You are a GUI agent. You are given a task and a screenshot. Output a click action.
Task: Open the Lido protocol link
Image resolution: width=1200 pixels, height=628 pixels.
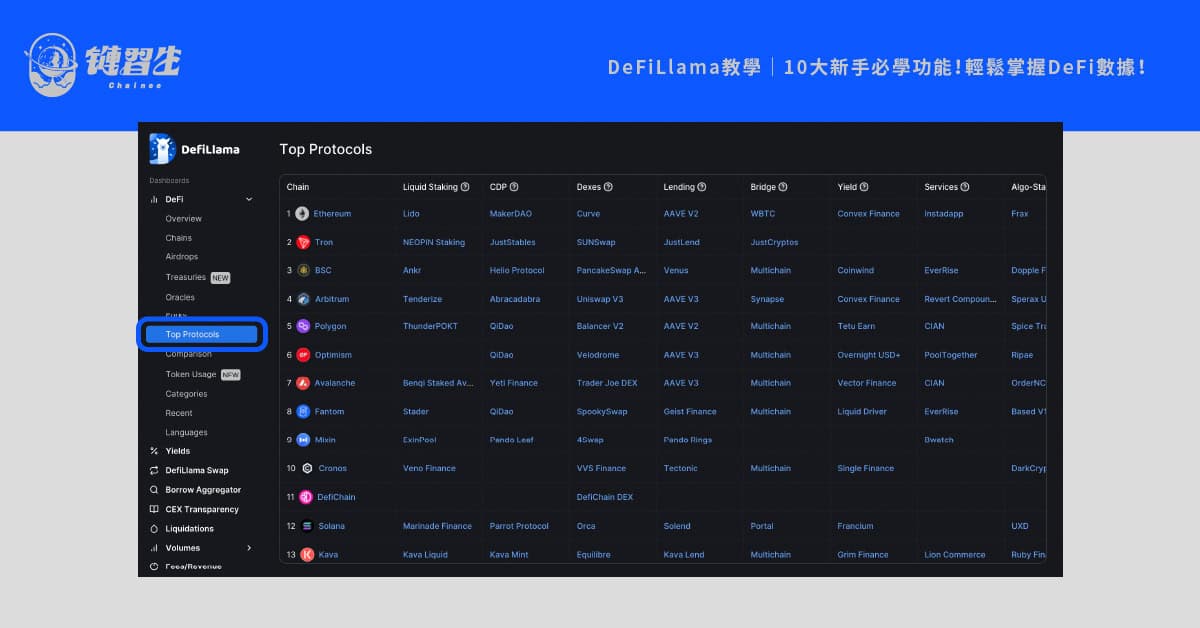pyautogui.click(x=412, y=214)
